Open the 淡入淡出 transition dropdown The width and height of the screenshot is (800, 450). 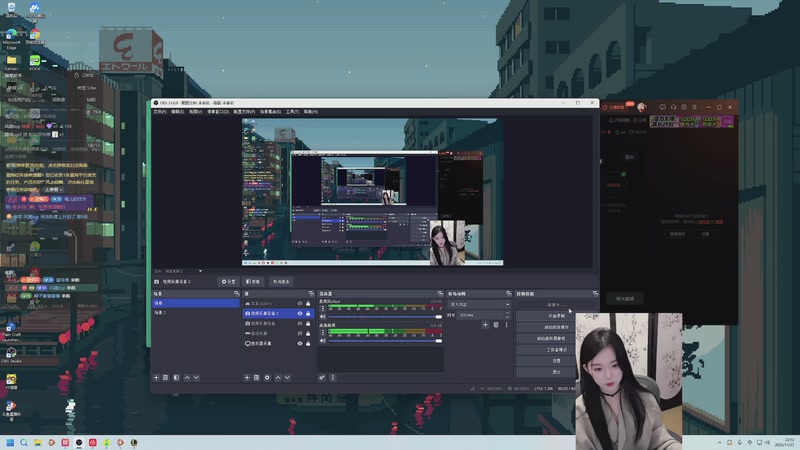point(479,304)
